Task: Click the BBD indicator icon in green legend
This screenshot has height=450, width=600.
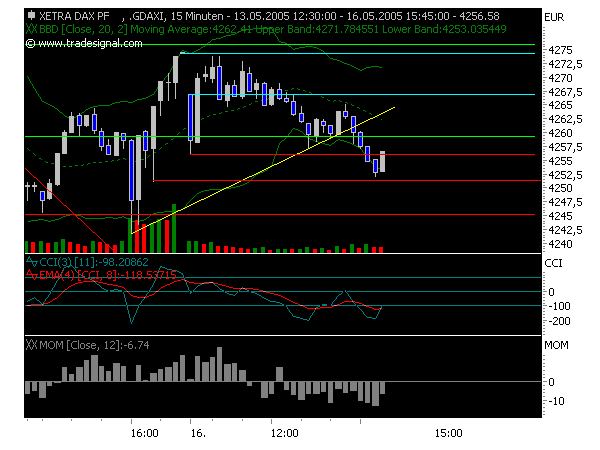Action: pyautogui.click(x=31, y=29)
